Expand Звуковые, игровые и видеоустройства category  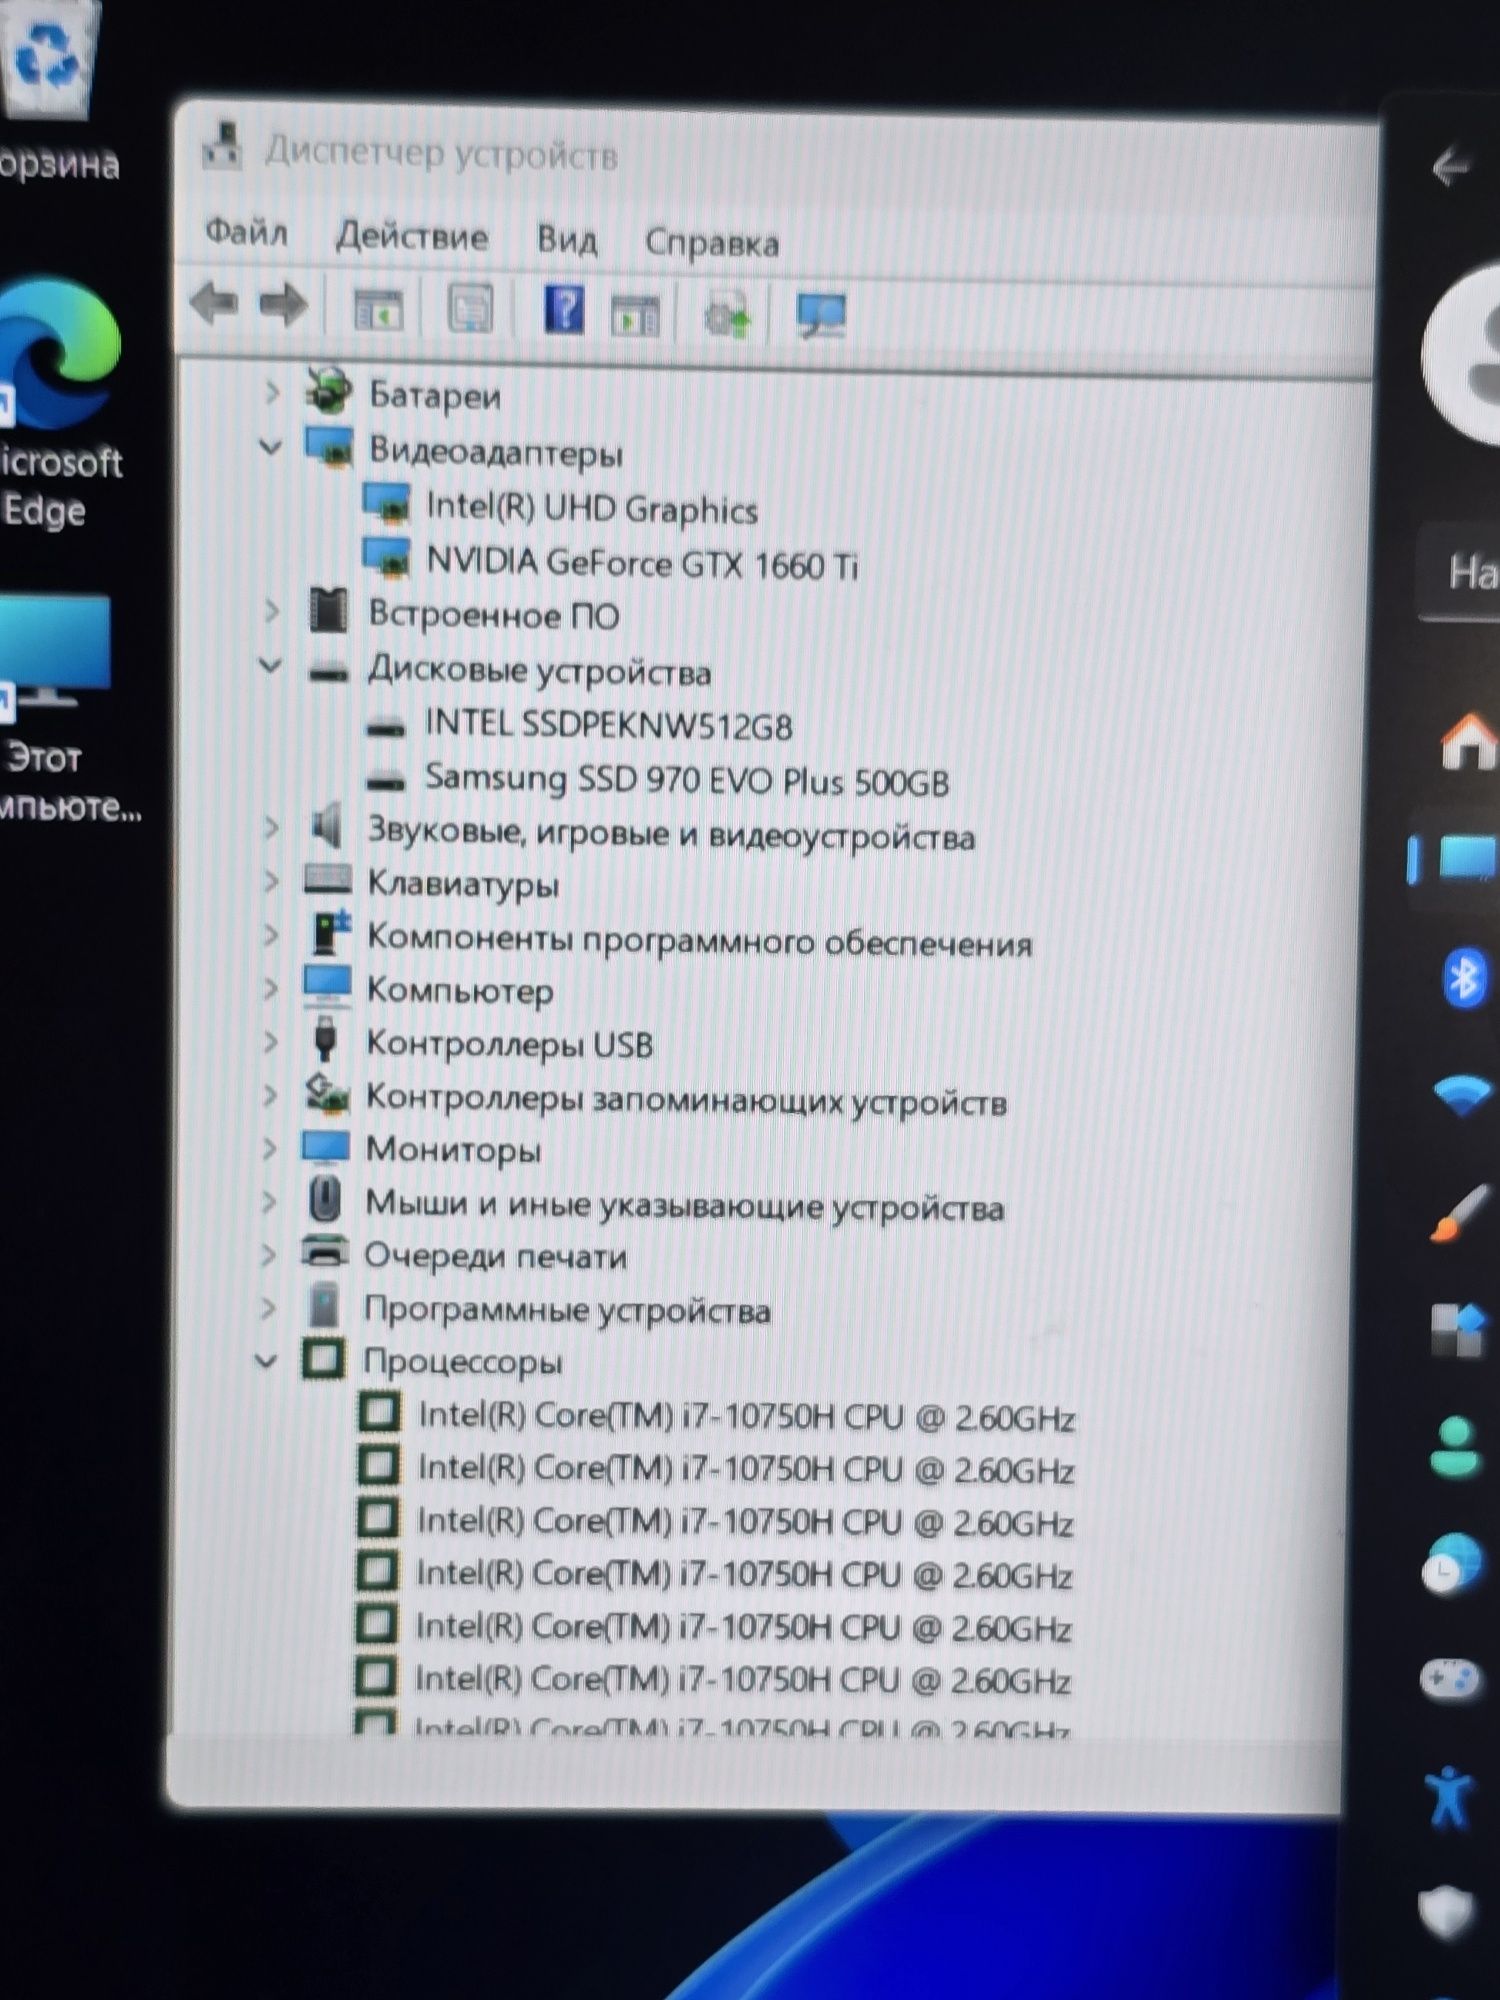point(270,827)
